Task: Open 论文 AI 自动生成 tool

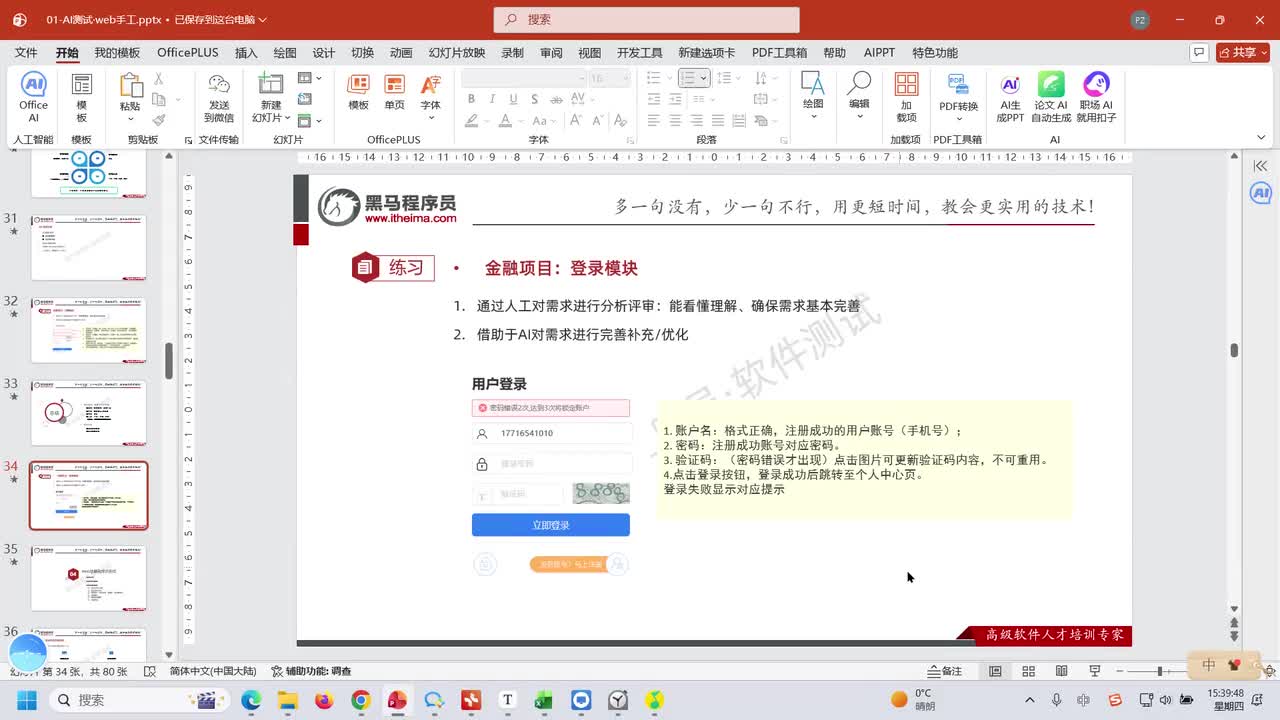Action: pyautogui.click(x=1051, y=97)
